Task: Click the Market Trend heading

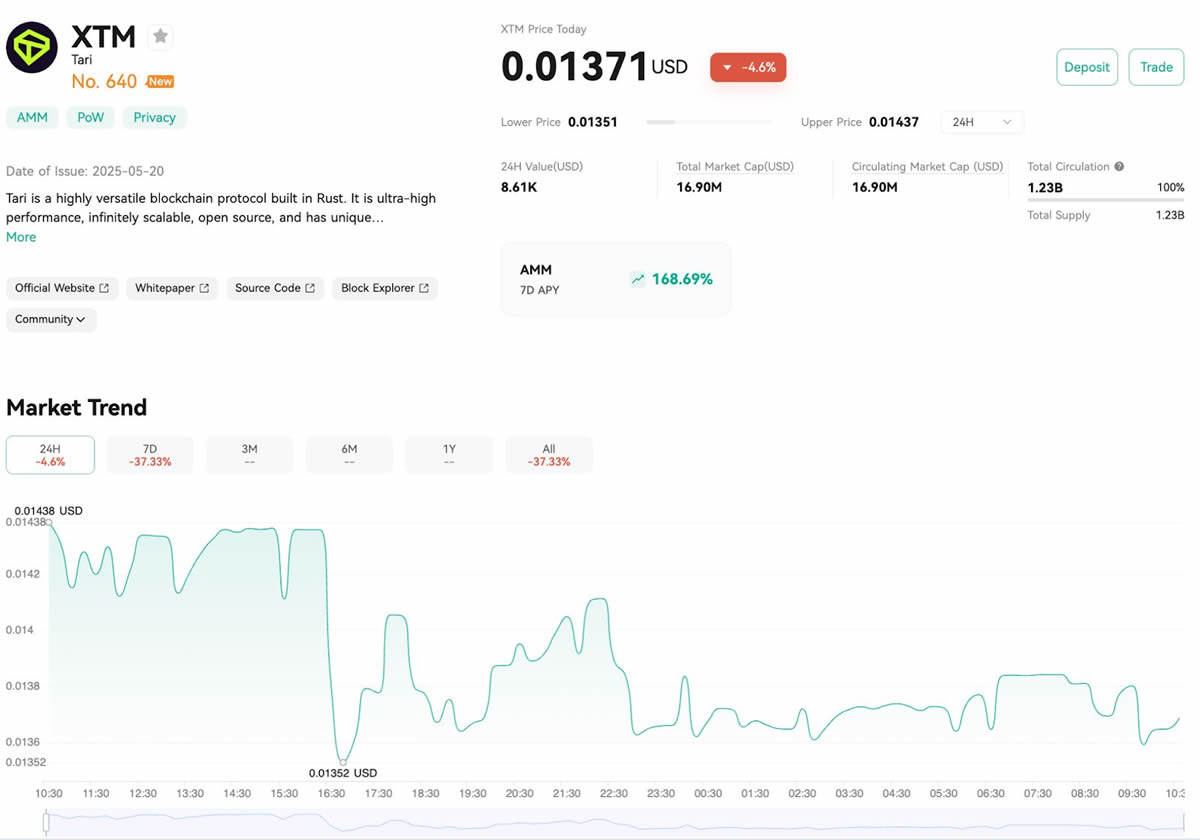Action: 77,407
